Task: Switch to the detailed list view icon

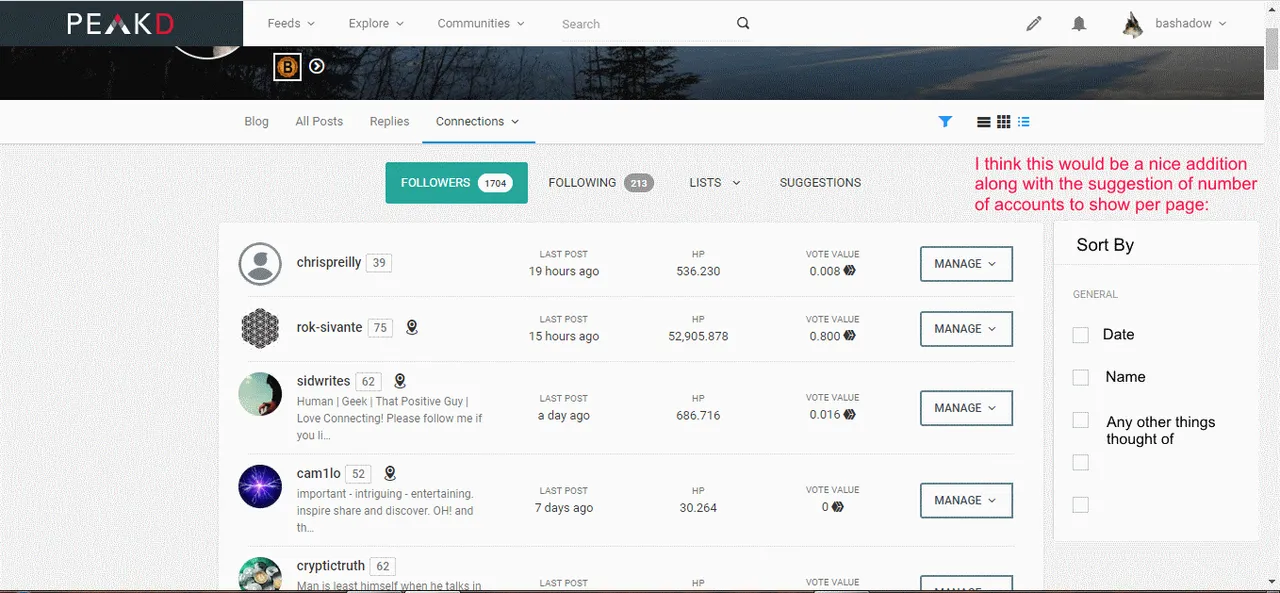Action: click(x=1024, y=122)
